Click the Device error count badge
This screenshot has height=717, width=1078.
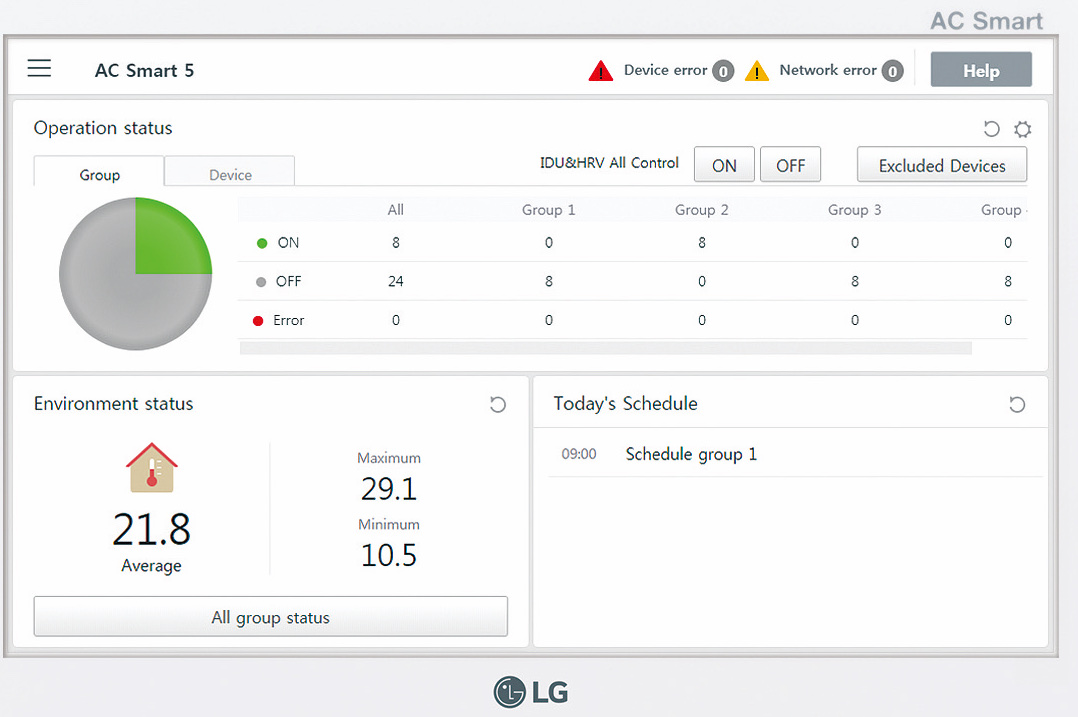(722, 71)
